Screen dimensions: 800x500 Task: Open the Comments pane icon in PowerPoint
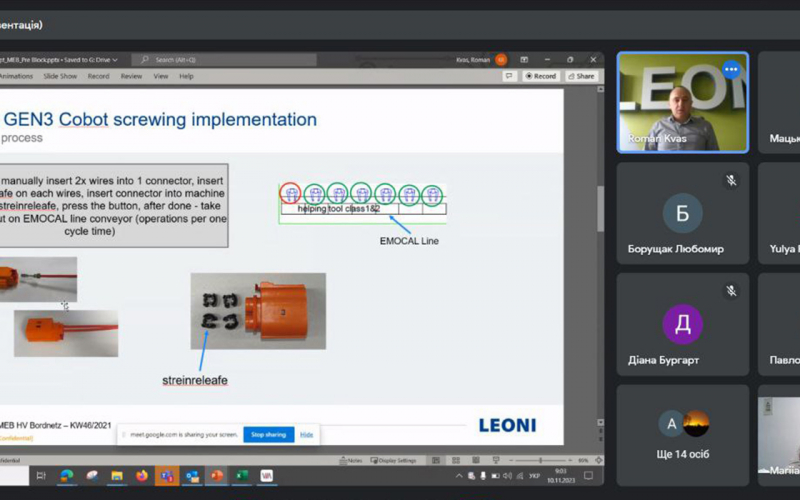pyautogui.click(x=509, y=76)
